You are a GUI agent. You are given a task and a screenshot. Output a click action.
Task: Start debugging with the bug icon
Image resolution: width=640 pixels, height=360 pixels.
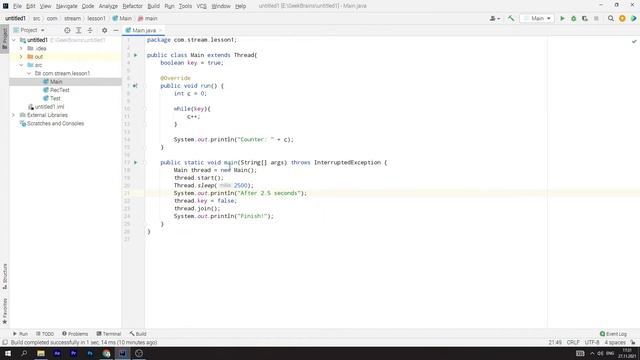[x=573, y=18]
